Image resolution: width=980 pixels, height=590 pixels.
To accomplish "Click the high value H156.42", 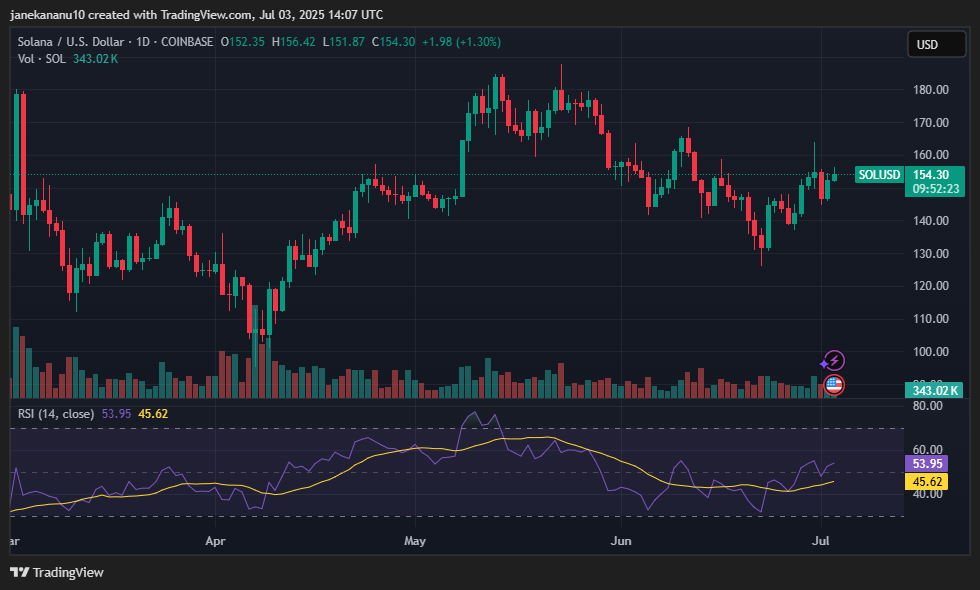I will point(293,42).
